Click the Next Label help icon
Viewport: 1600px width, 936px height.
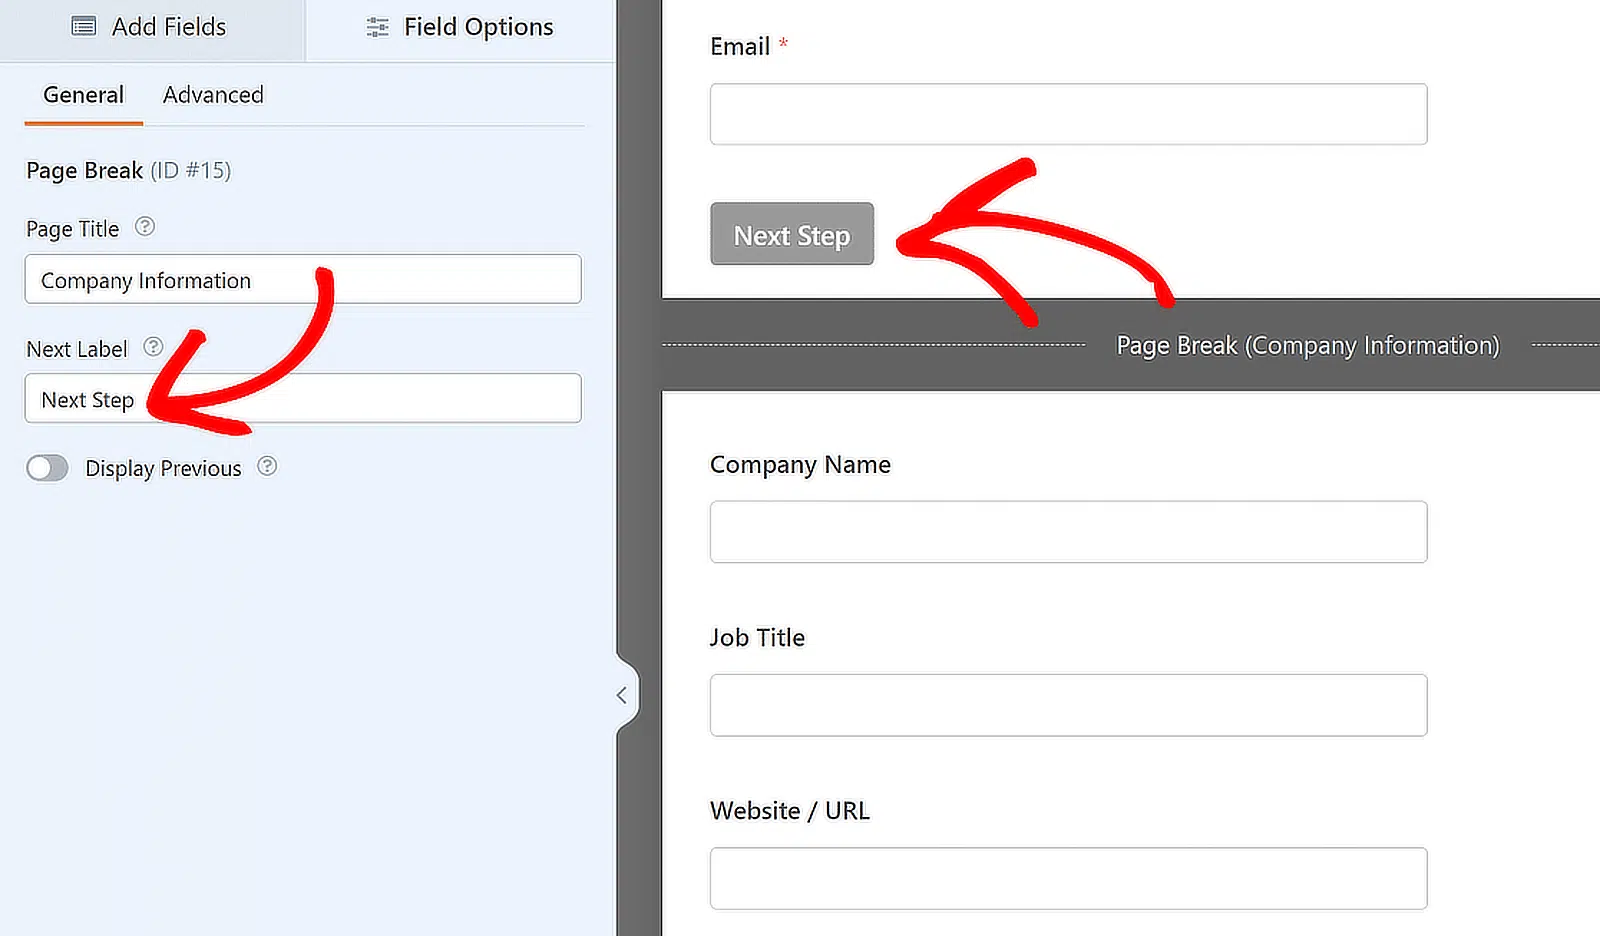click(x=153, y=347)
